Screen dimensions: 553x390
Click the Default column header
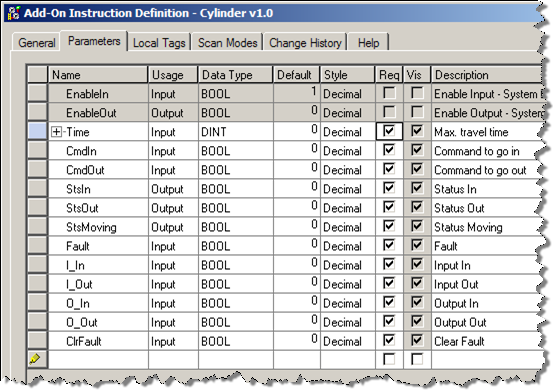tap(297, 75)
